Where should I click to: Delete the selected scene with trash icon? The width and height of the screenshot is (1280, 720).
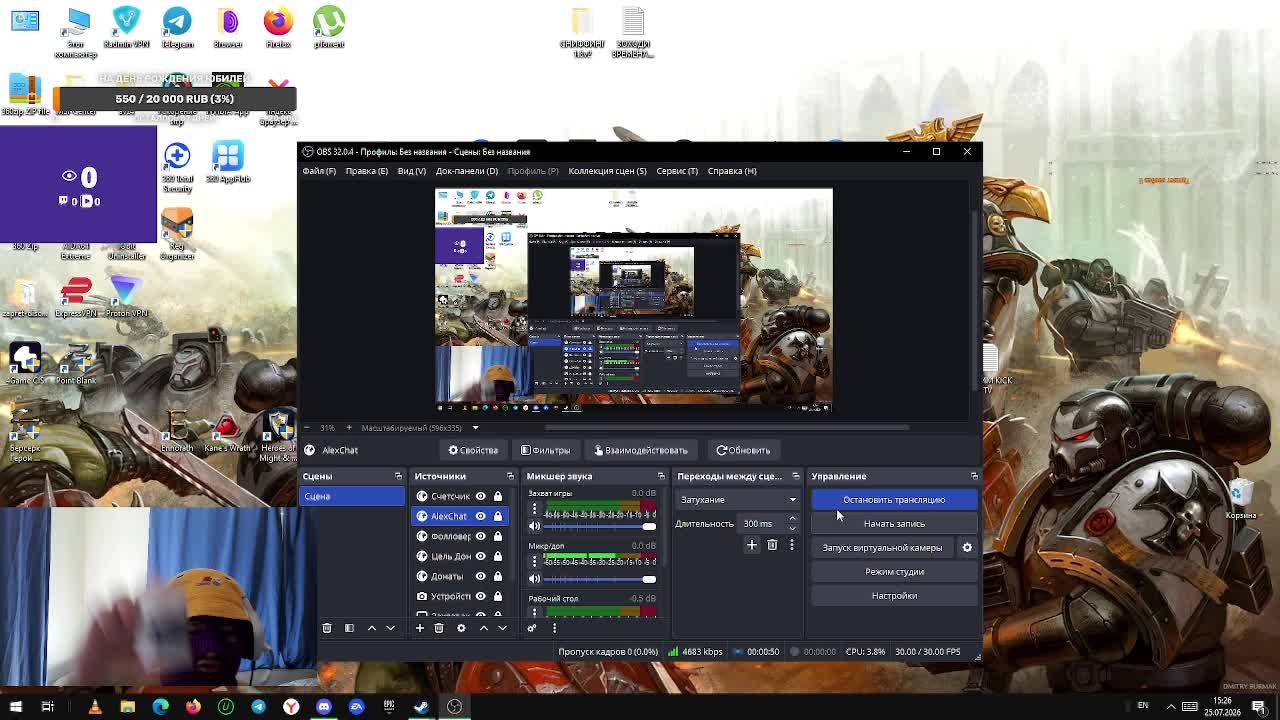coord(327,628)
